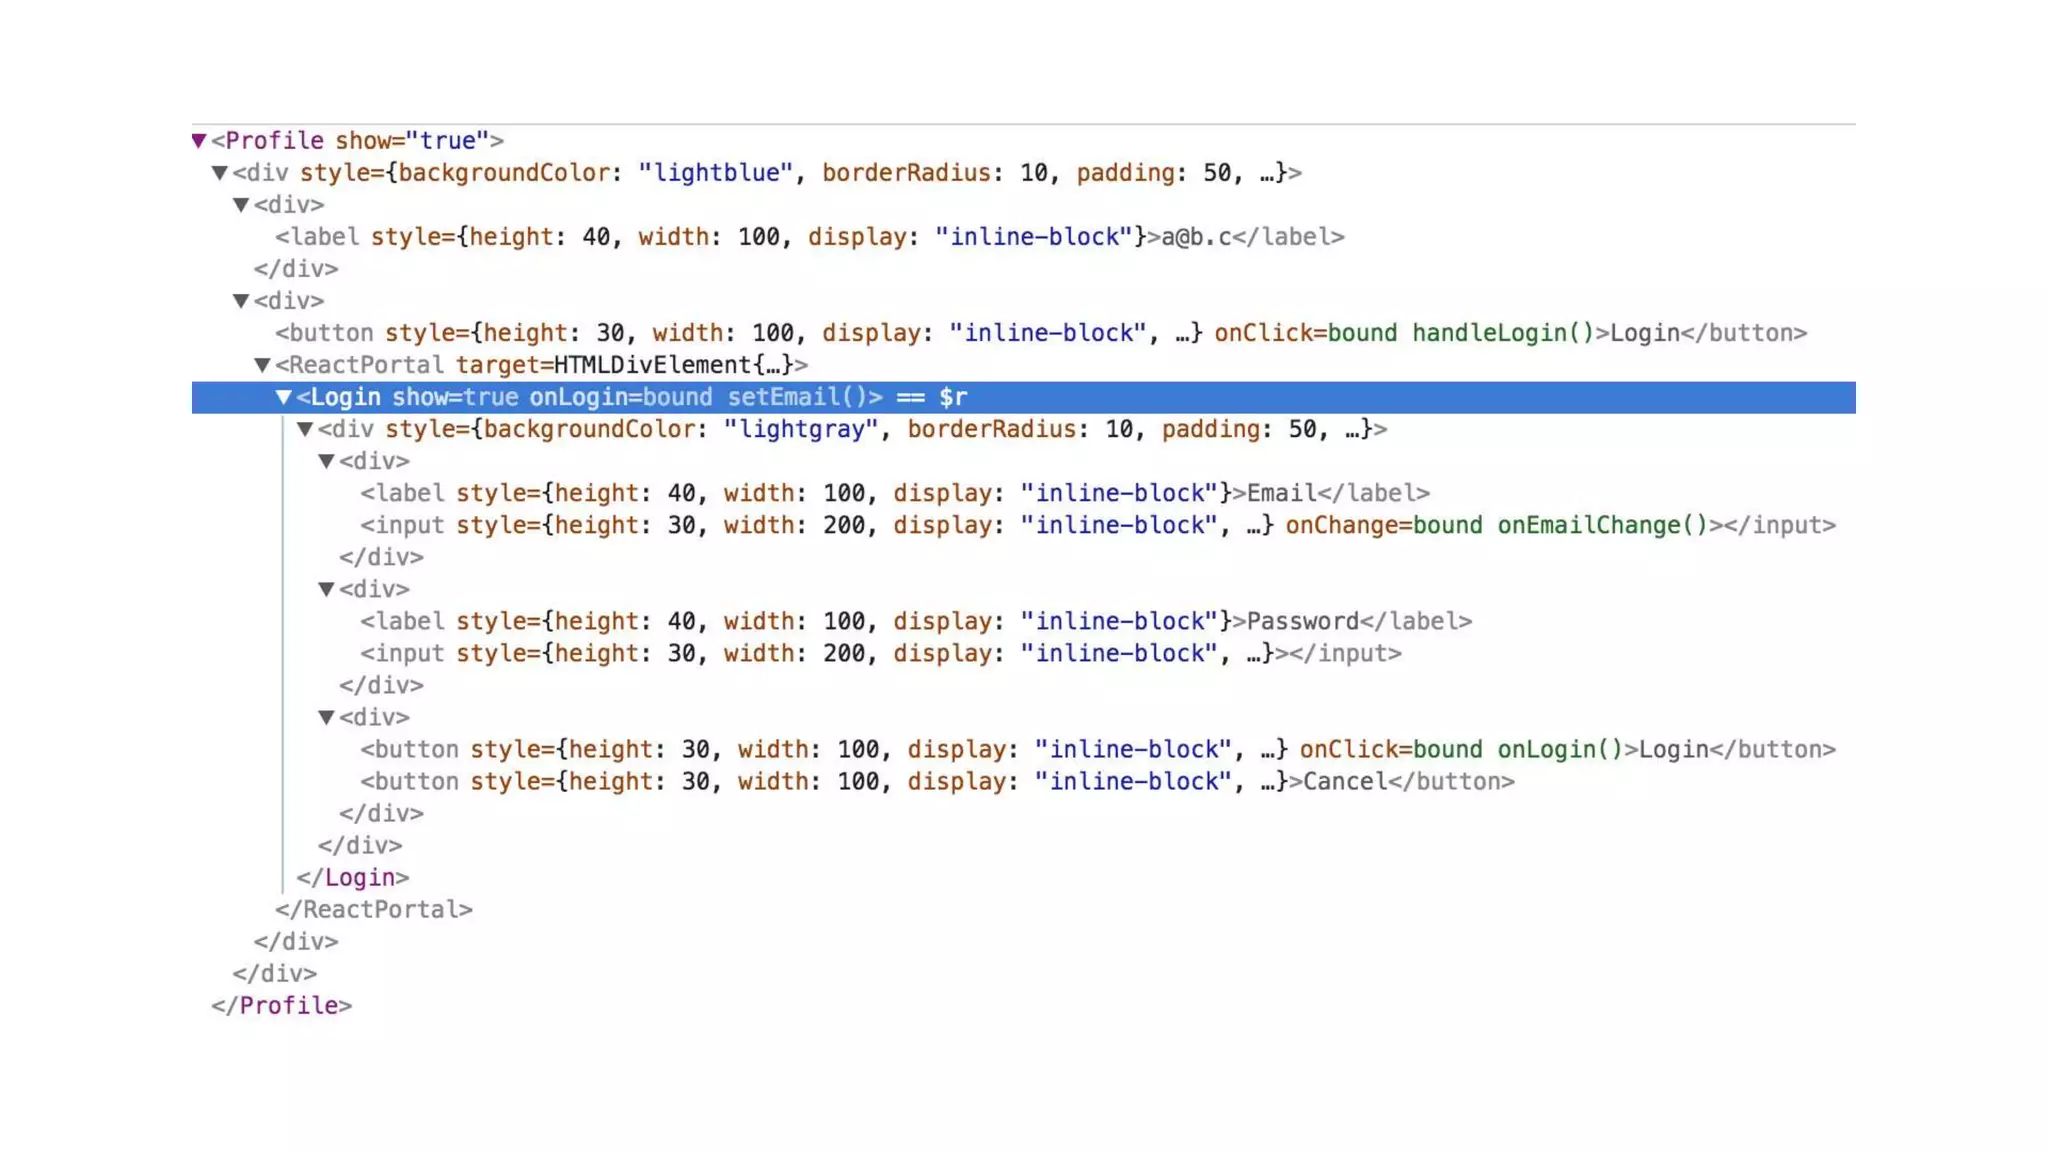Screen dimensions: 2048x1152
Task: Collapse the lightblue styled div
Action: (x=220, y=173)
